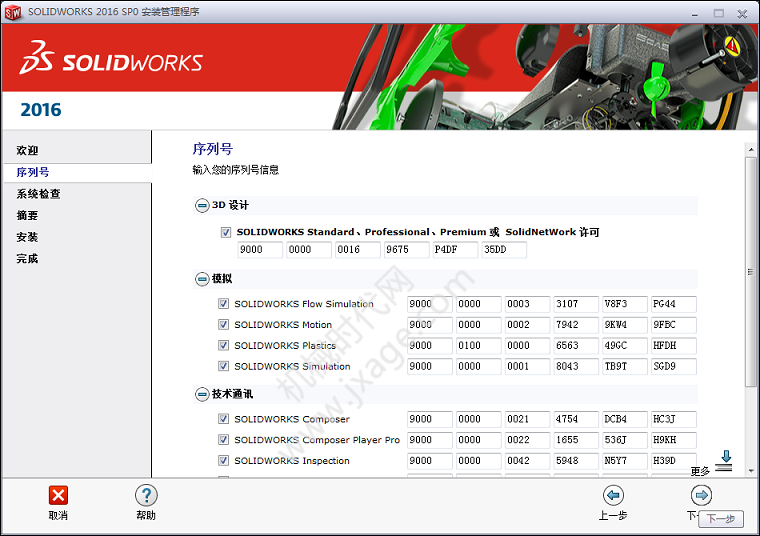Click Plastics serial field containing 6563
The width and height of the screenshot is (760, 536).
(x=576, y=346)
